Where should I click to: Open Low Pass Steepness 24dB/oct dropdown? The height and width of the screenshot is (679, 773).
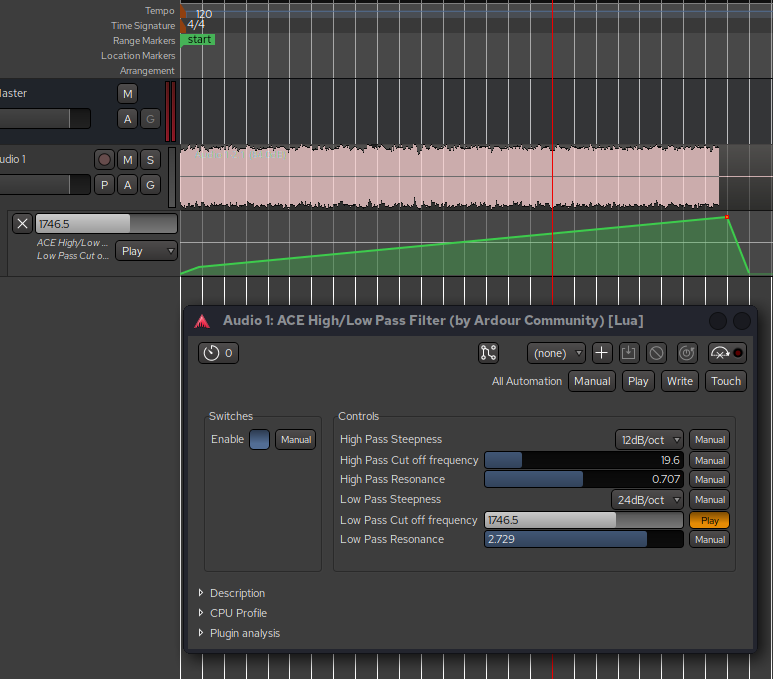pyautogui.click(x=647, y=499)
